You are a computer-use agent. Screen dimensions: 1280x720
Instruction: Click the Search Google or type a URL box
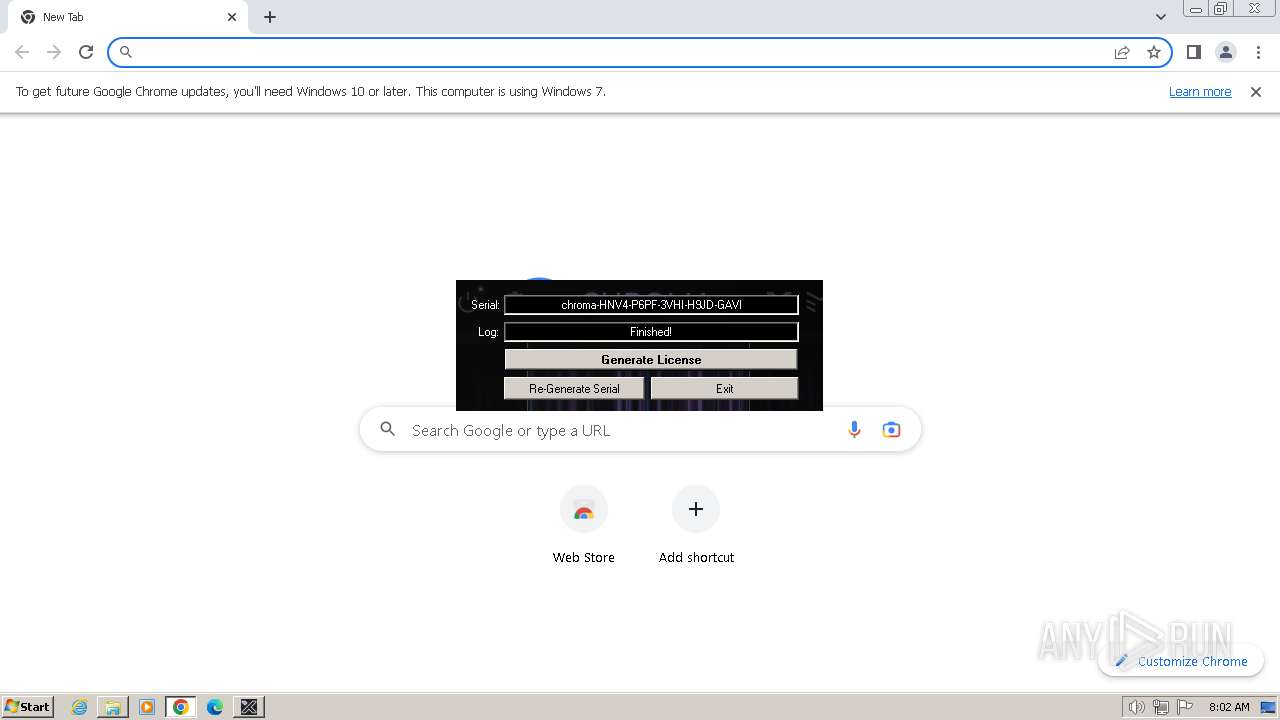click(x=640, y=430)
